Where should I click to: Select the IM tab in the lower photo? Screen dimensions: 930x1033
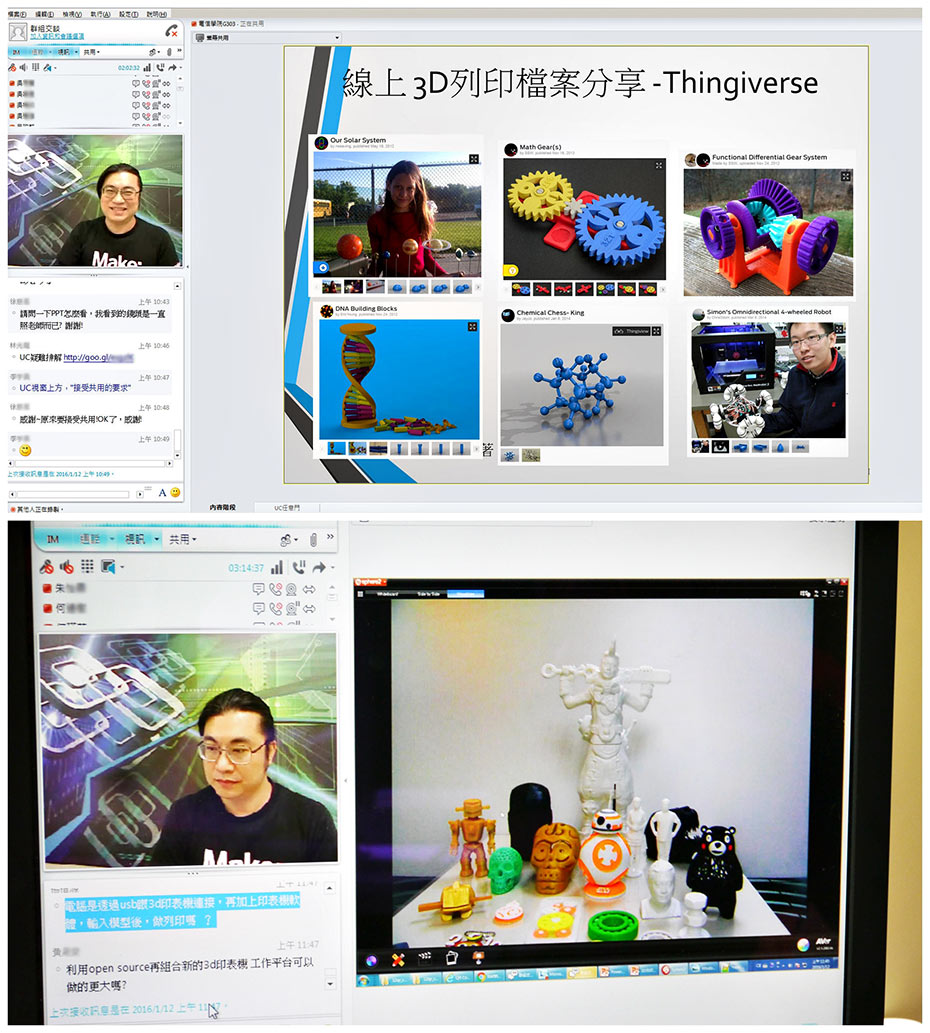tap(53, 539)
